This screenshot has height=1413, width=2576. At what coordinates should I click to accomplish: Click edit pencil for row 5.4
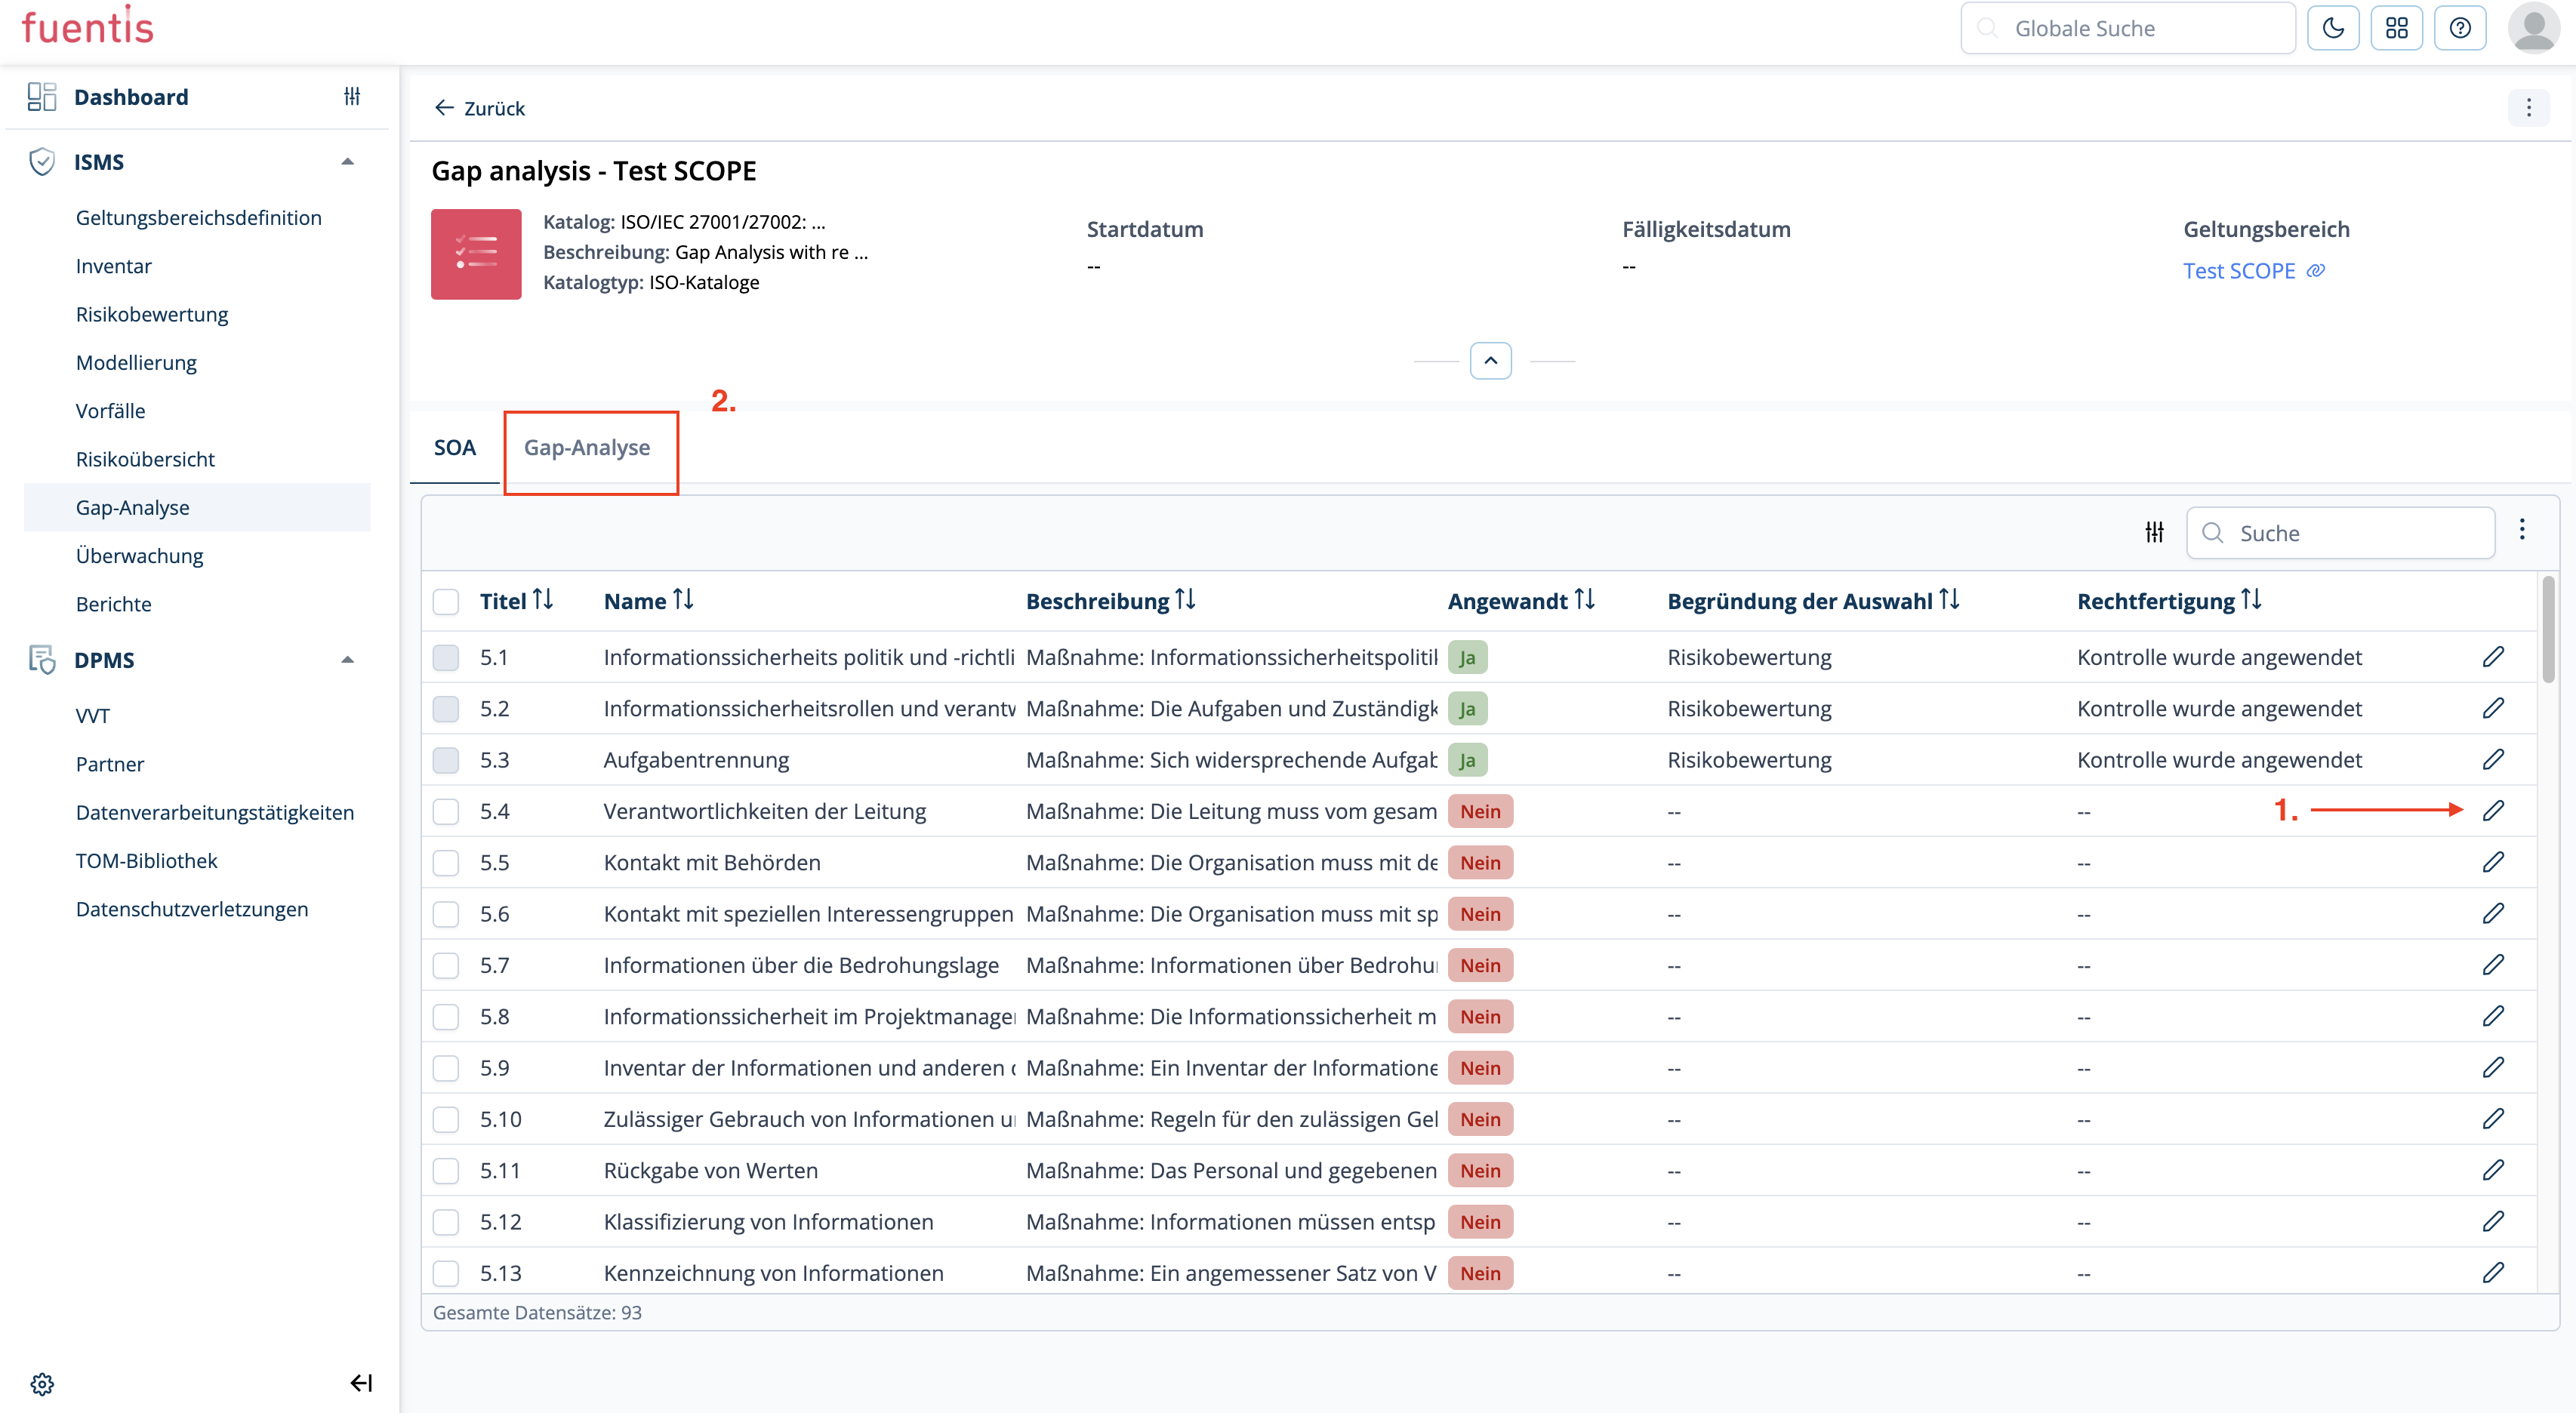[x=2493, y=811]
